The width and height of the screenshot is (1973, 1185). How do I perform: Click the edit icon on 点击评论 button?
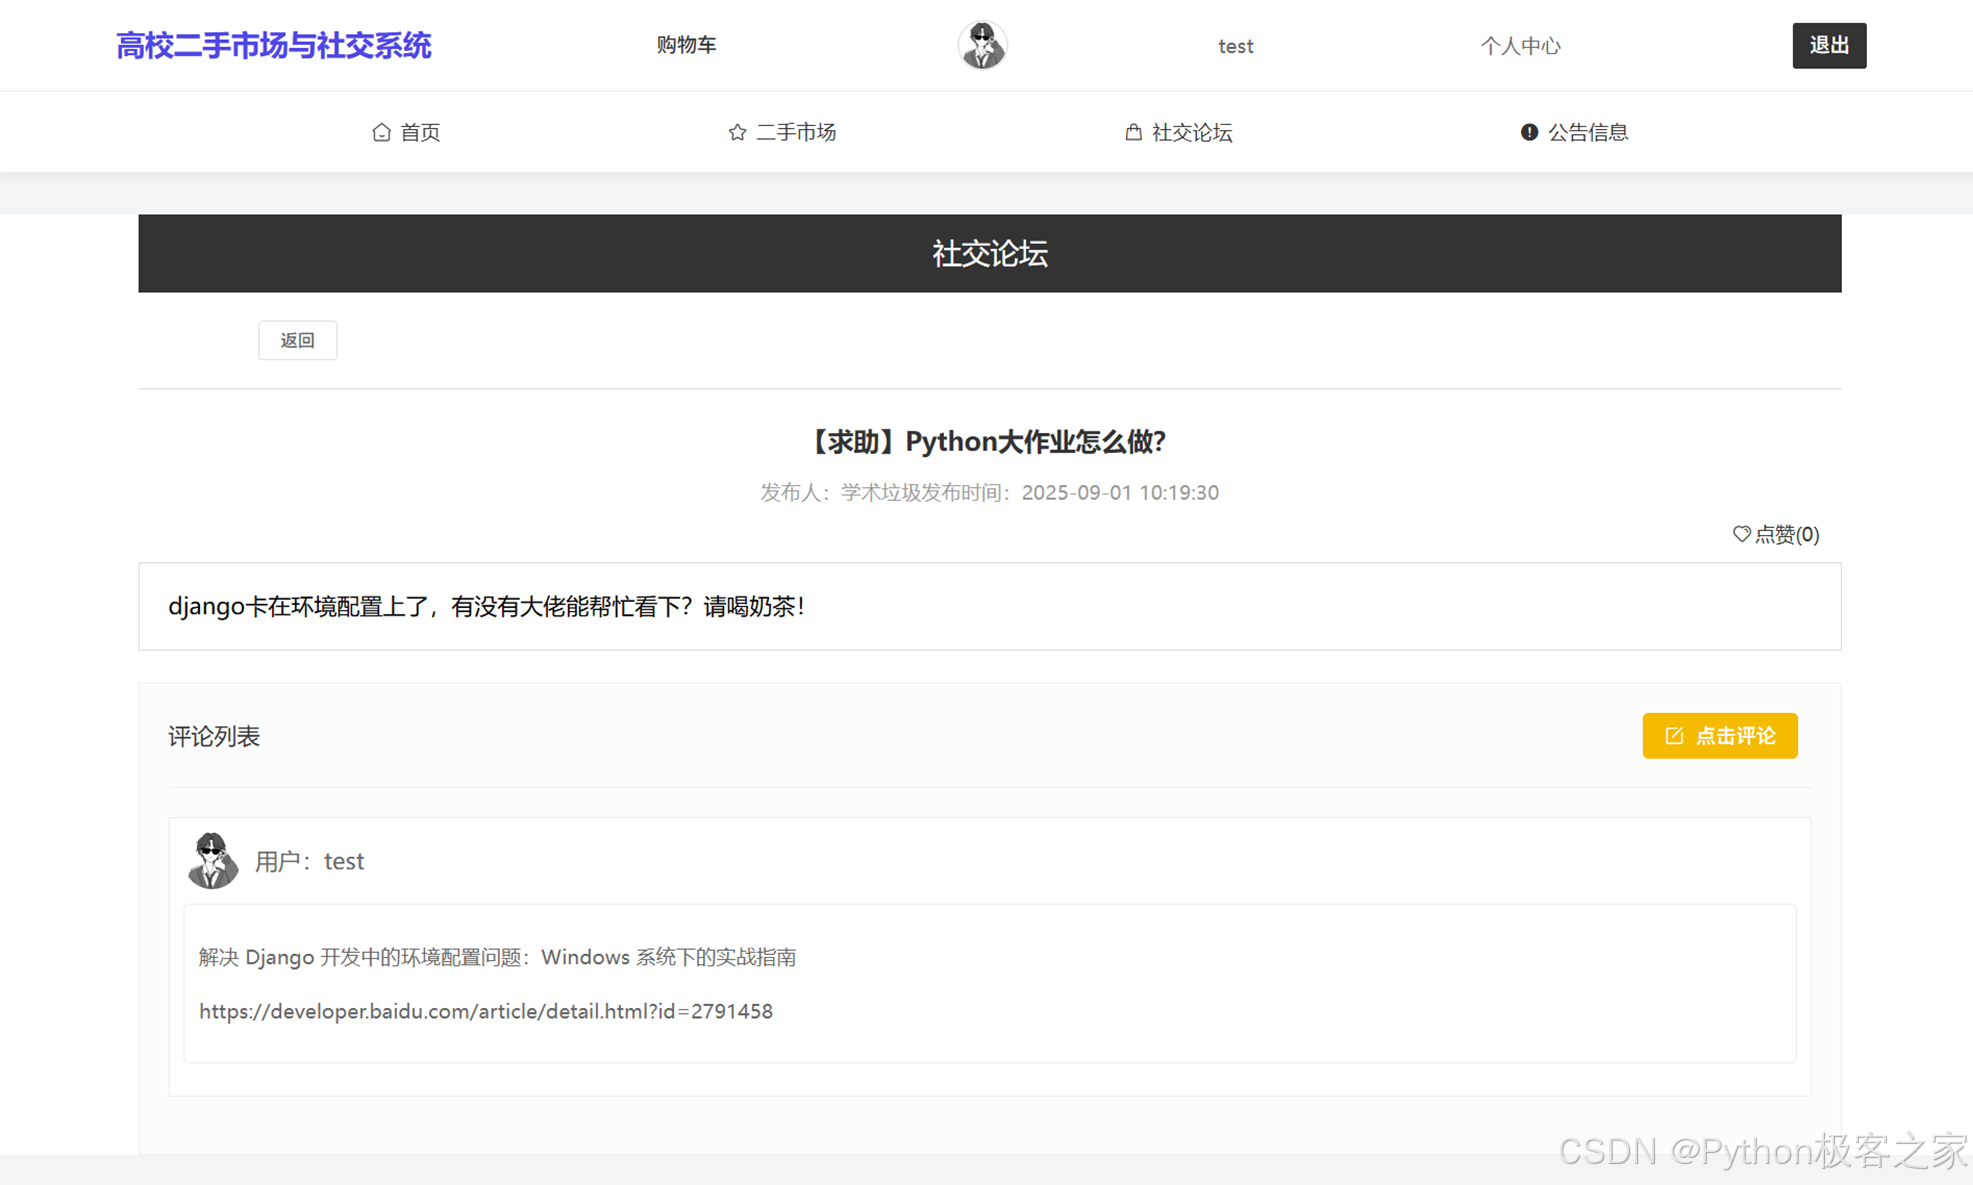pos(1674,736)
